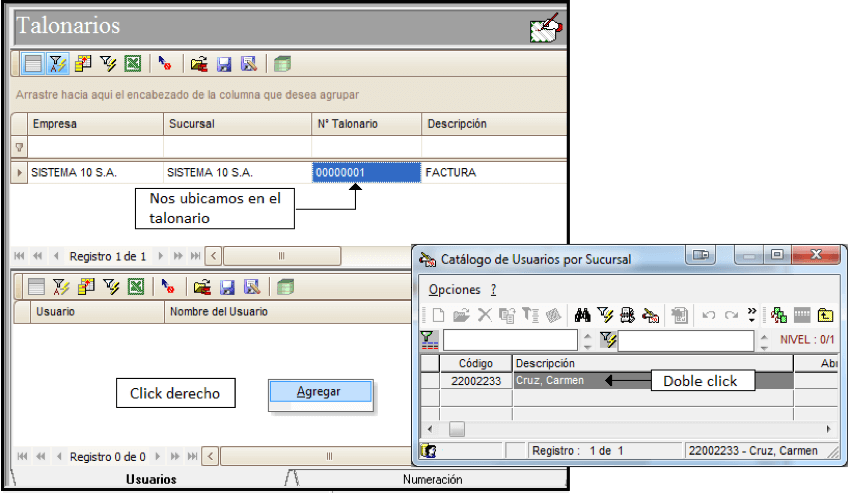Viewport: 851px width, 493px height.
Task: Click the catalog horizontal scrollbar thumb
Action: point(457,429)
